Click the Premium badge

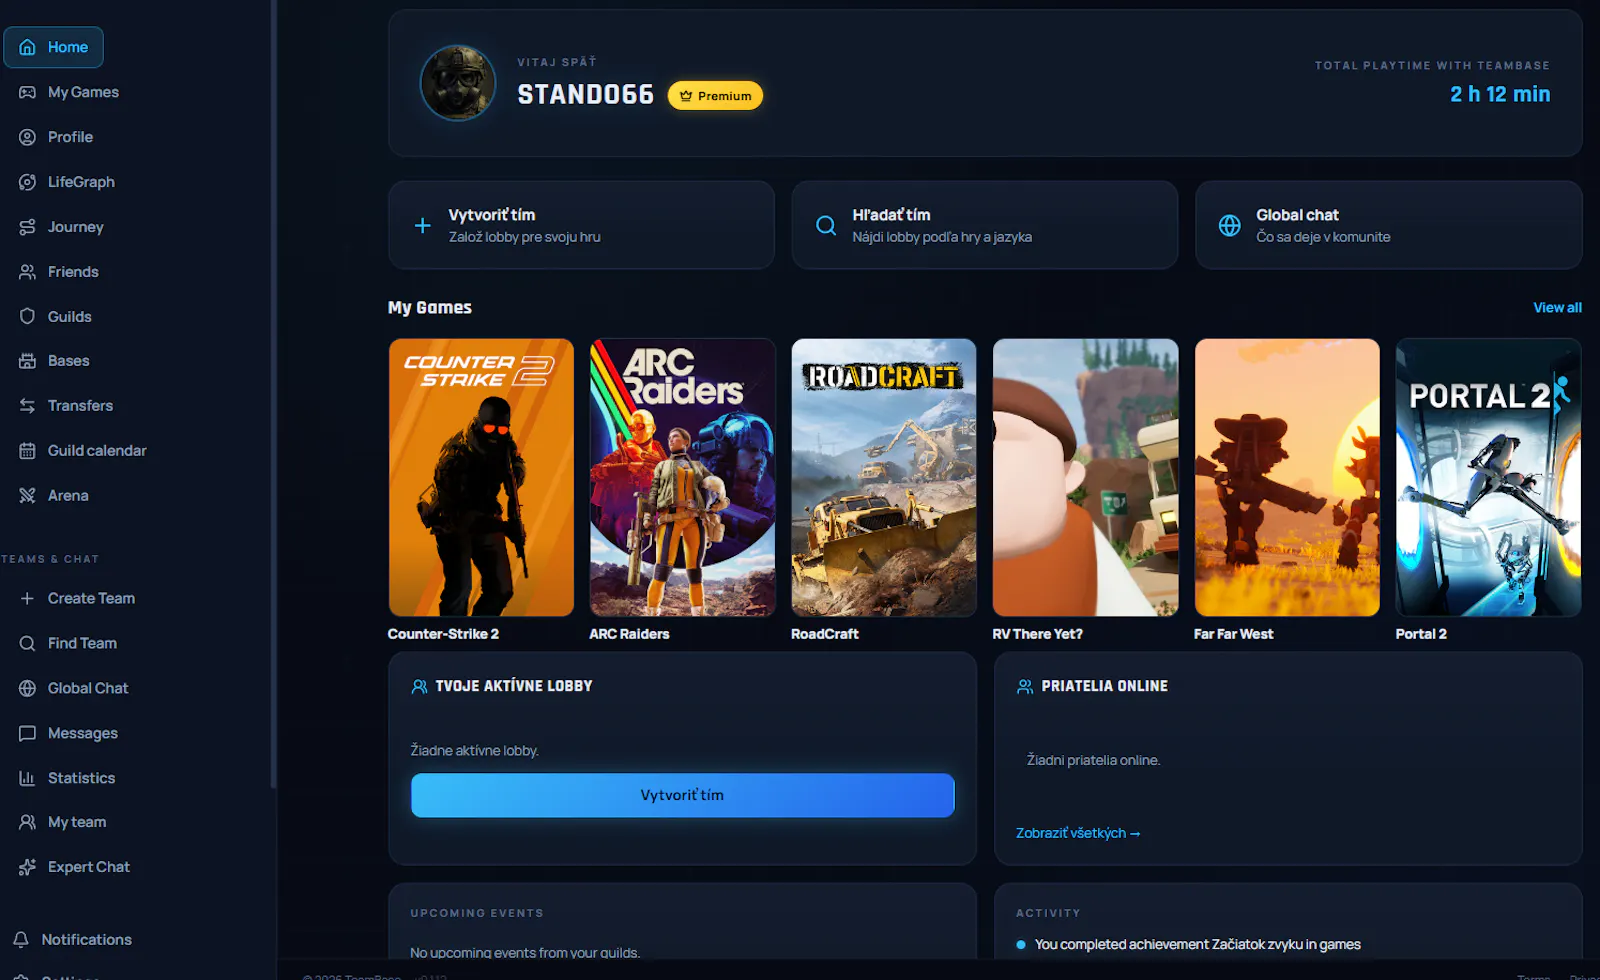tap(715, 96)
